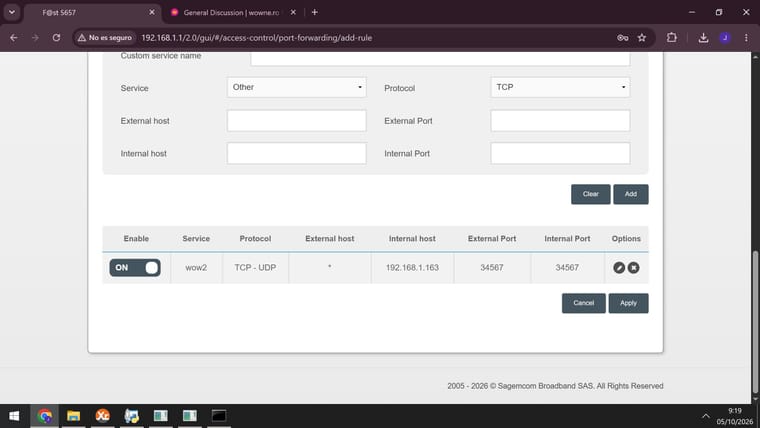Focus the External Port input field
This screenshot has width=760, height=428.
(x=560, y=121)
